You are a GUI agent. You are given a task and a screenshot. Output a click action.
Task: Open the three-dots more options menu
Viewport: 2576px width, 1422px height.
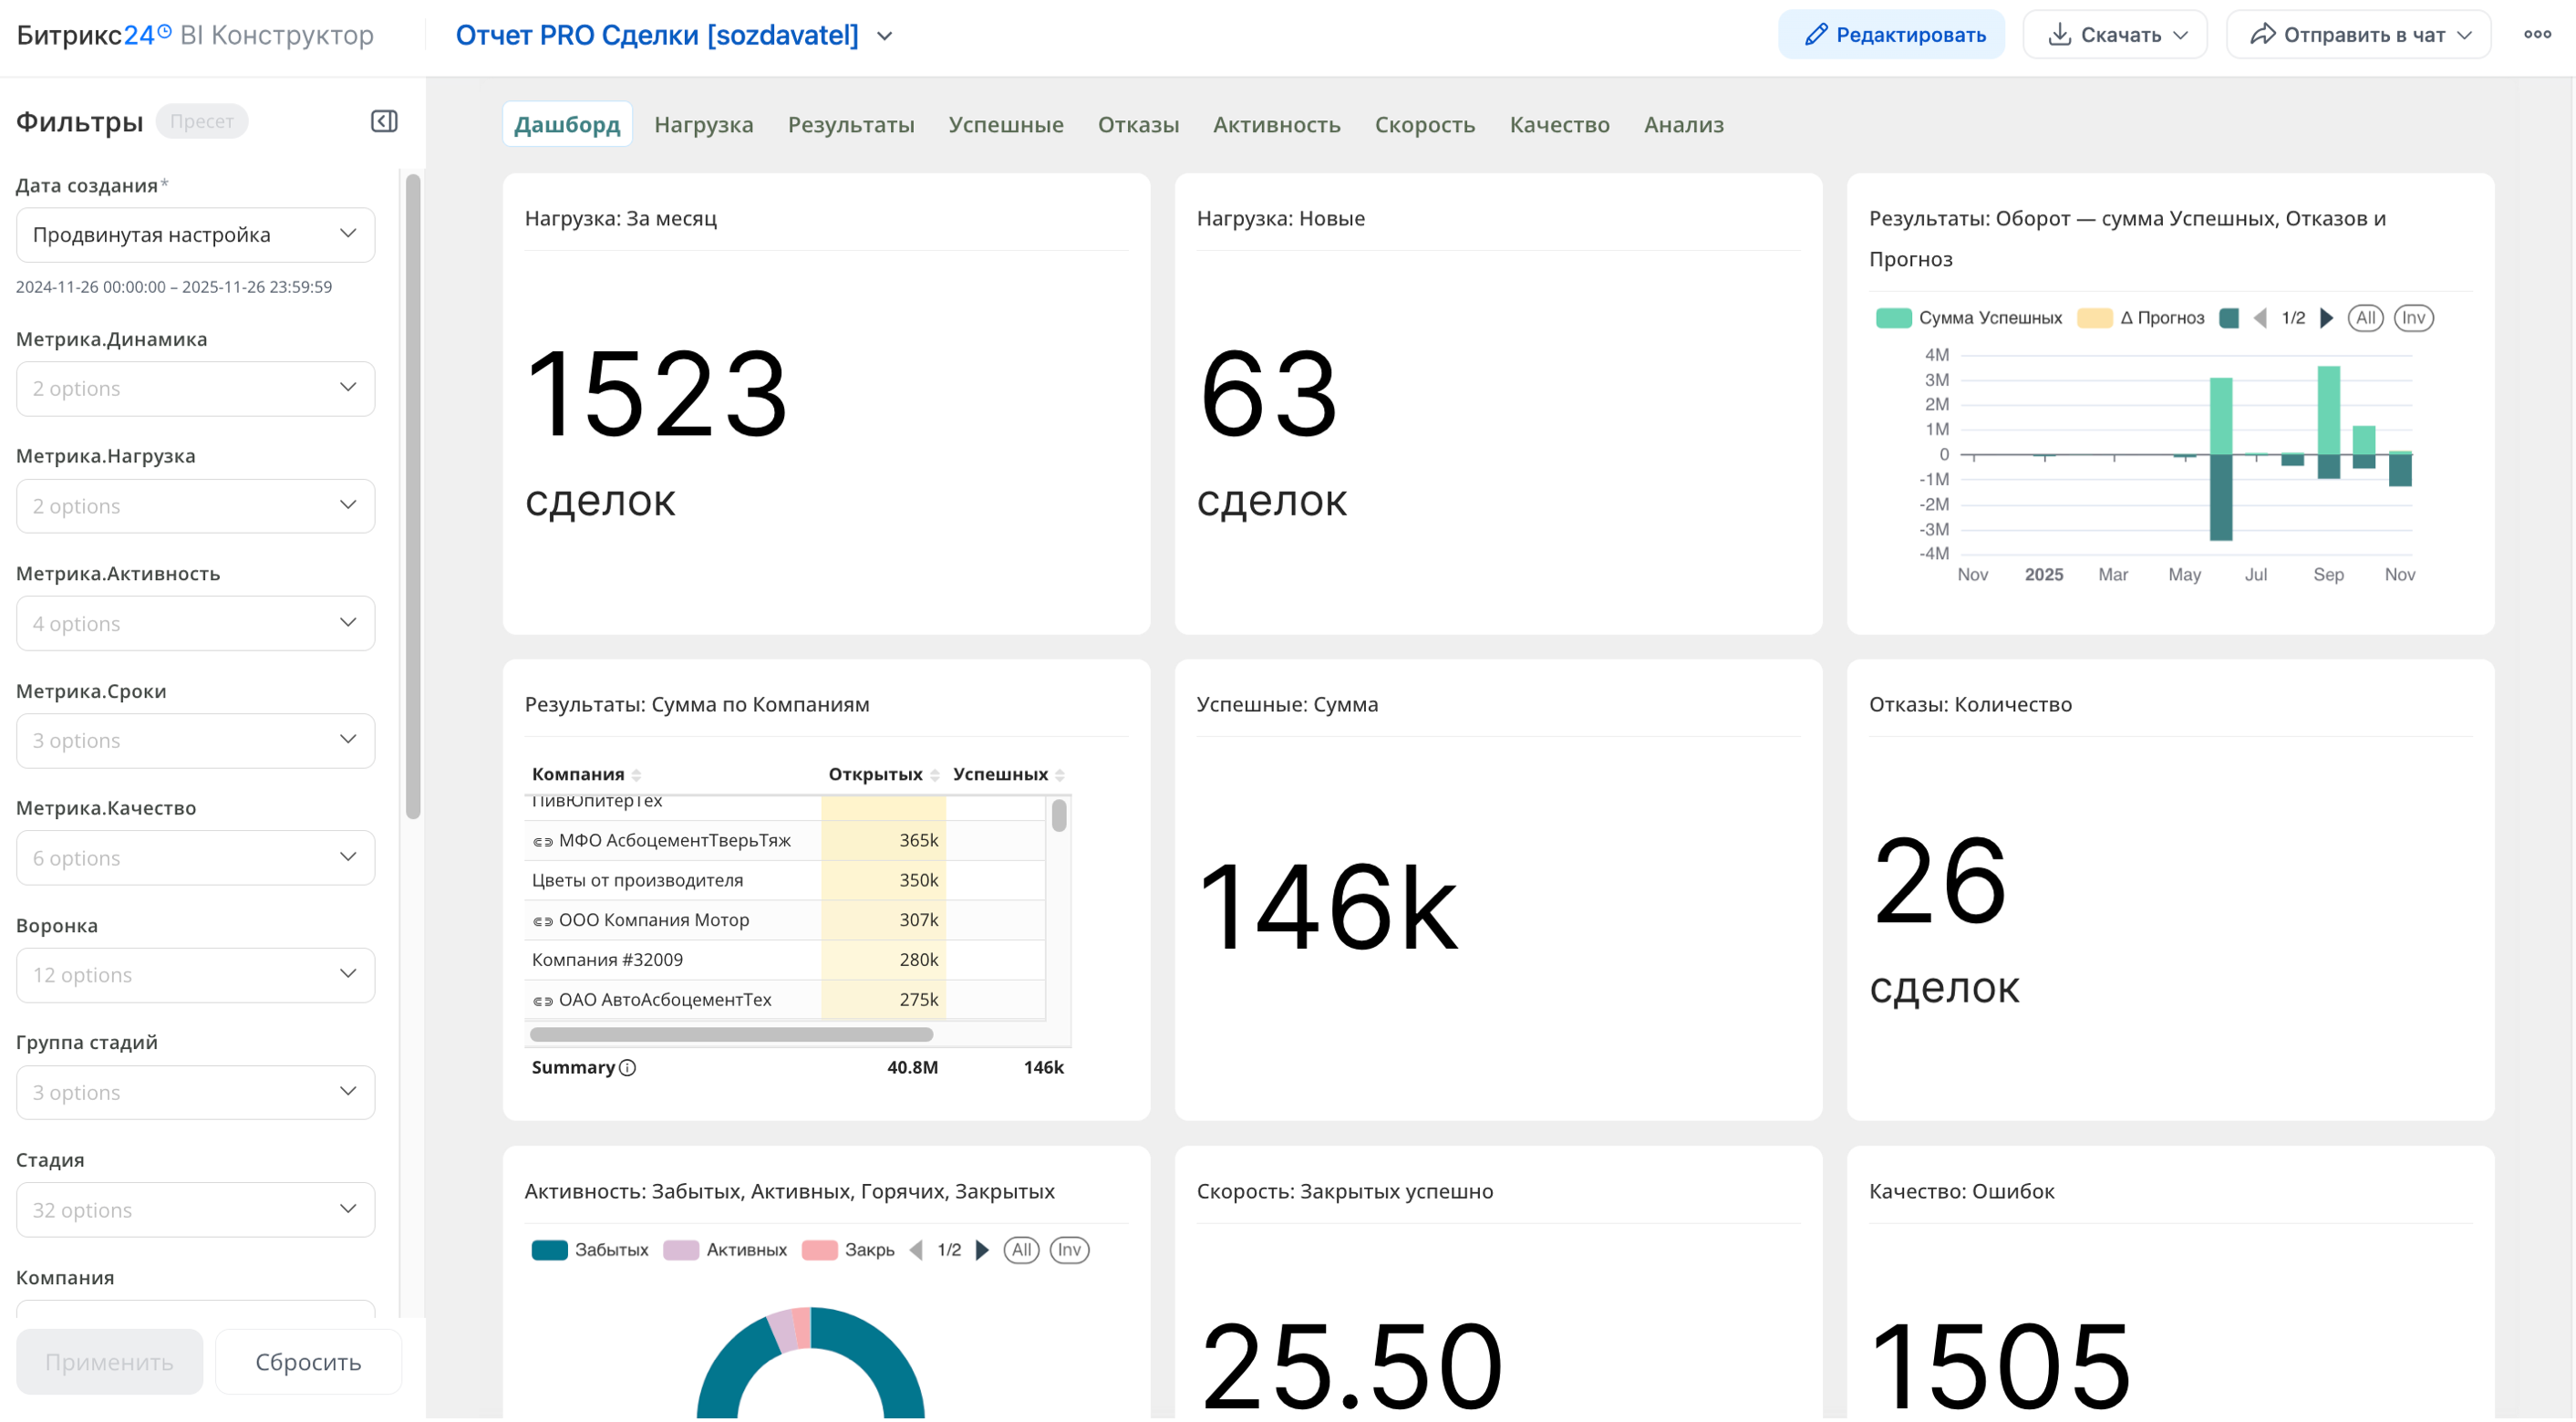click(2537, 35)
